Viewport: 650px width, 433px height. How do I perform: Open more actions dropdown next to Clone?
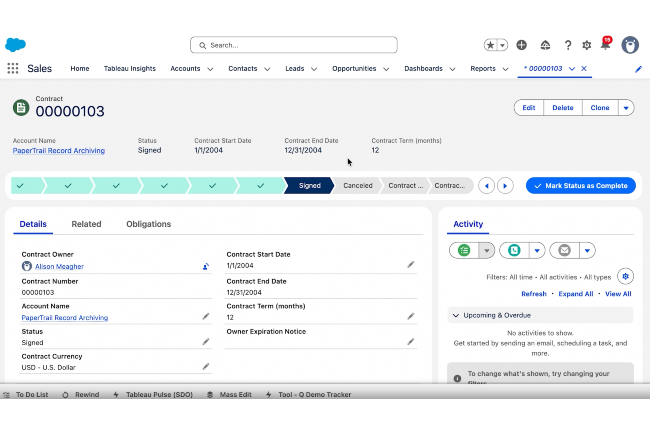(626, 107)
